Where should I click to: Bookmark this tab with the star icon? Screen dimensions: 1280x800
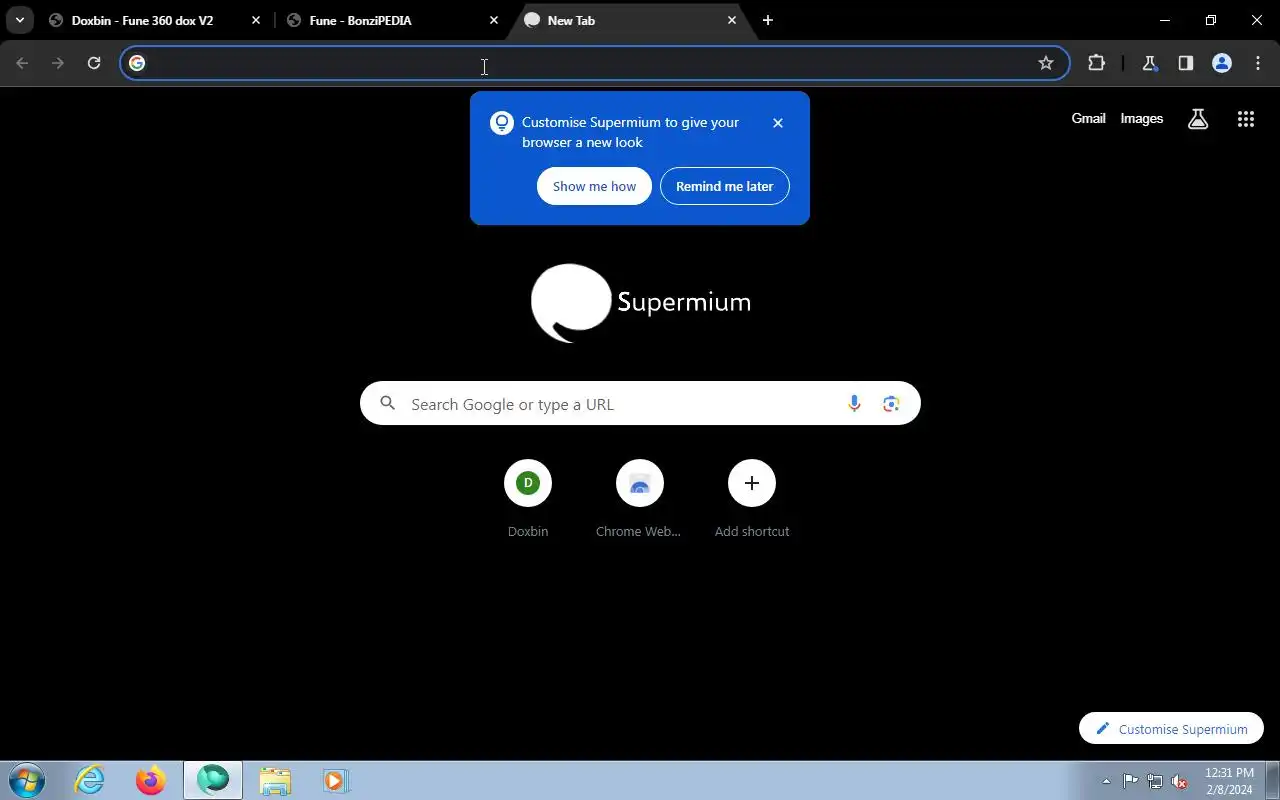tap(1046, 63)
